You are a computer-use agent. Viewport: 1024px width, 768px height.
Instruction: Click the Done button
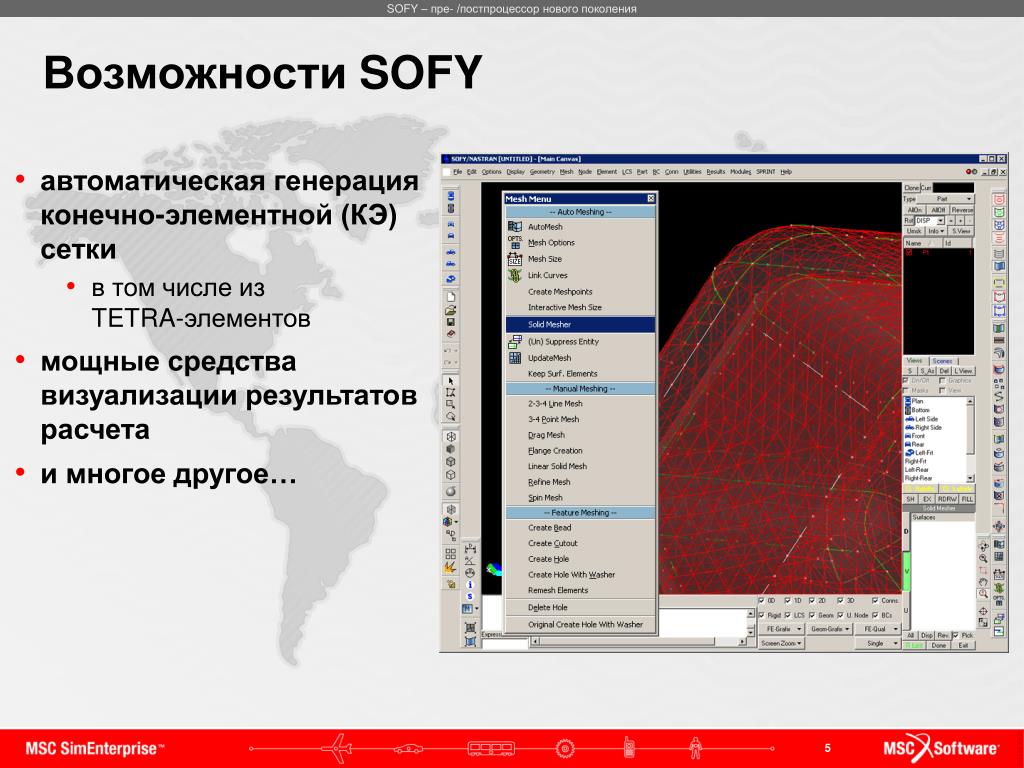938,645
